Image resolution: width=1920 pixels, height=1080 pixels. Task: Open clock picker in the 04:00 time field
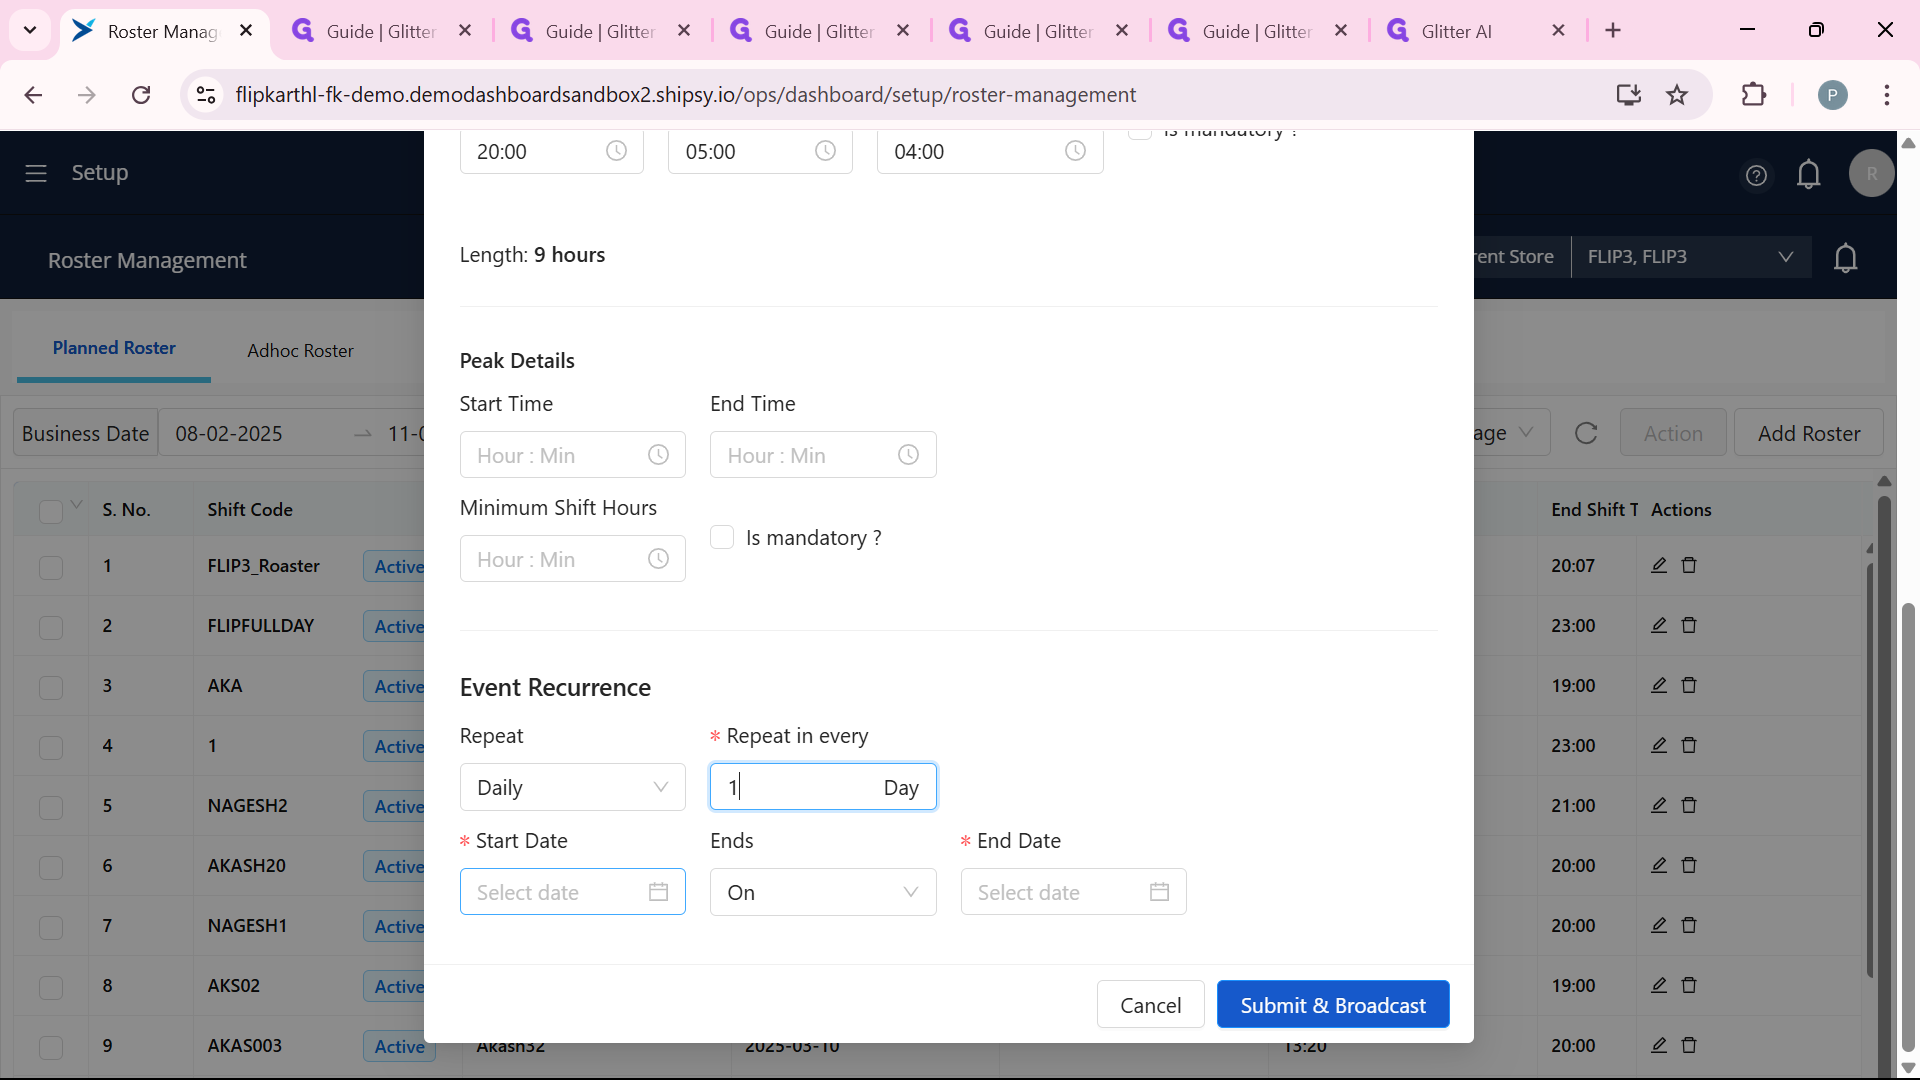click(x=1075, y=151)
